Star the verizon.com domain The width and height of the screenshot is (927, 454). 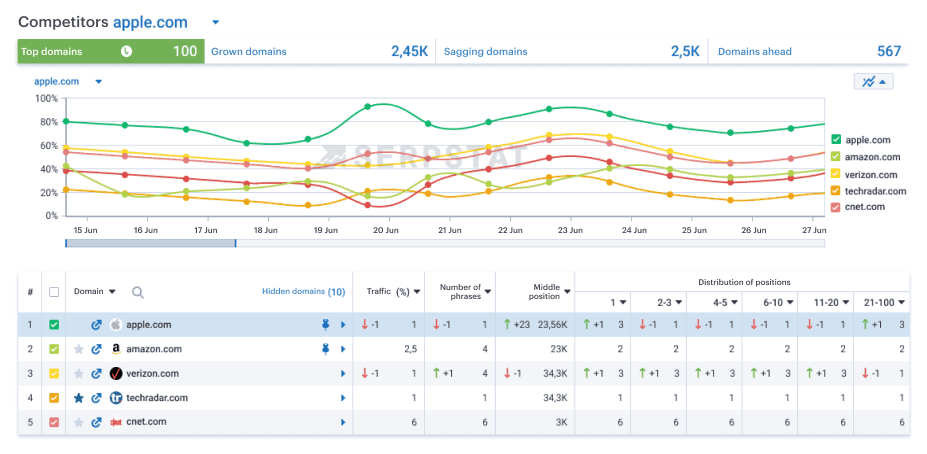click(79, 374)
